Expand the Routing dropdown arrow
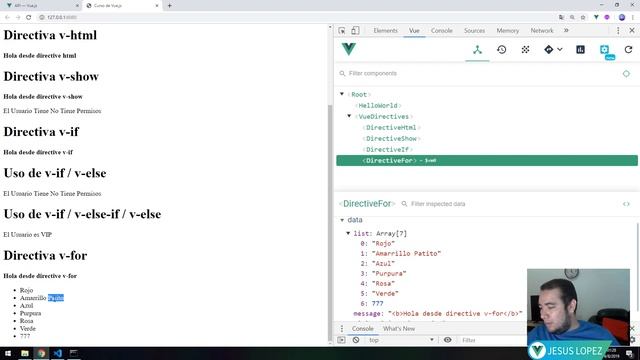640x360 pixels. coord(560,49)
